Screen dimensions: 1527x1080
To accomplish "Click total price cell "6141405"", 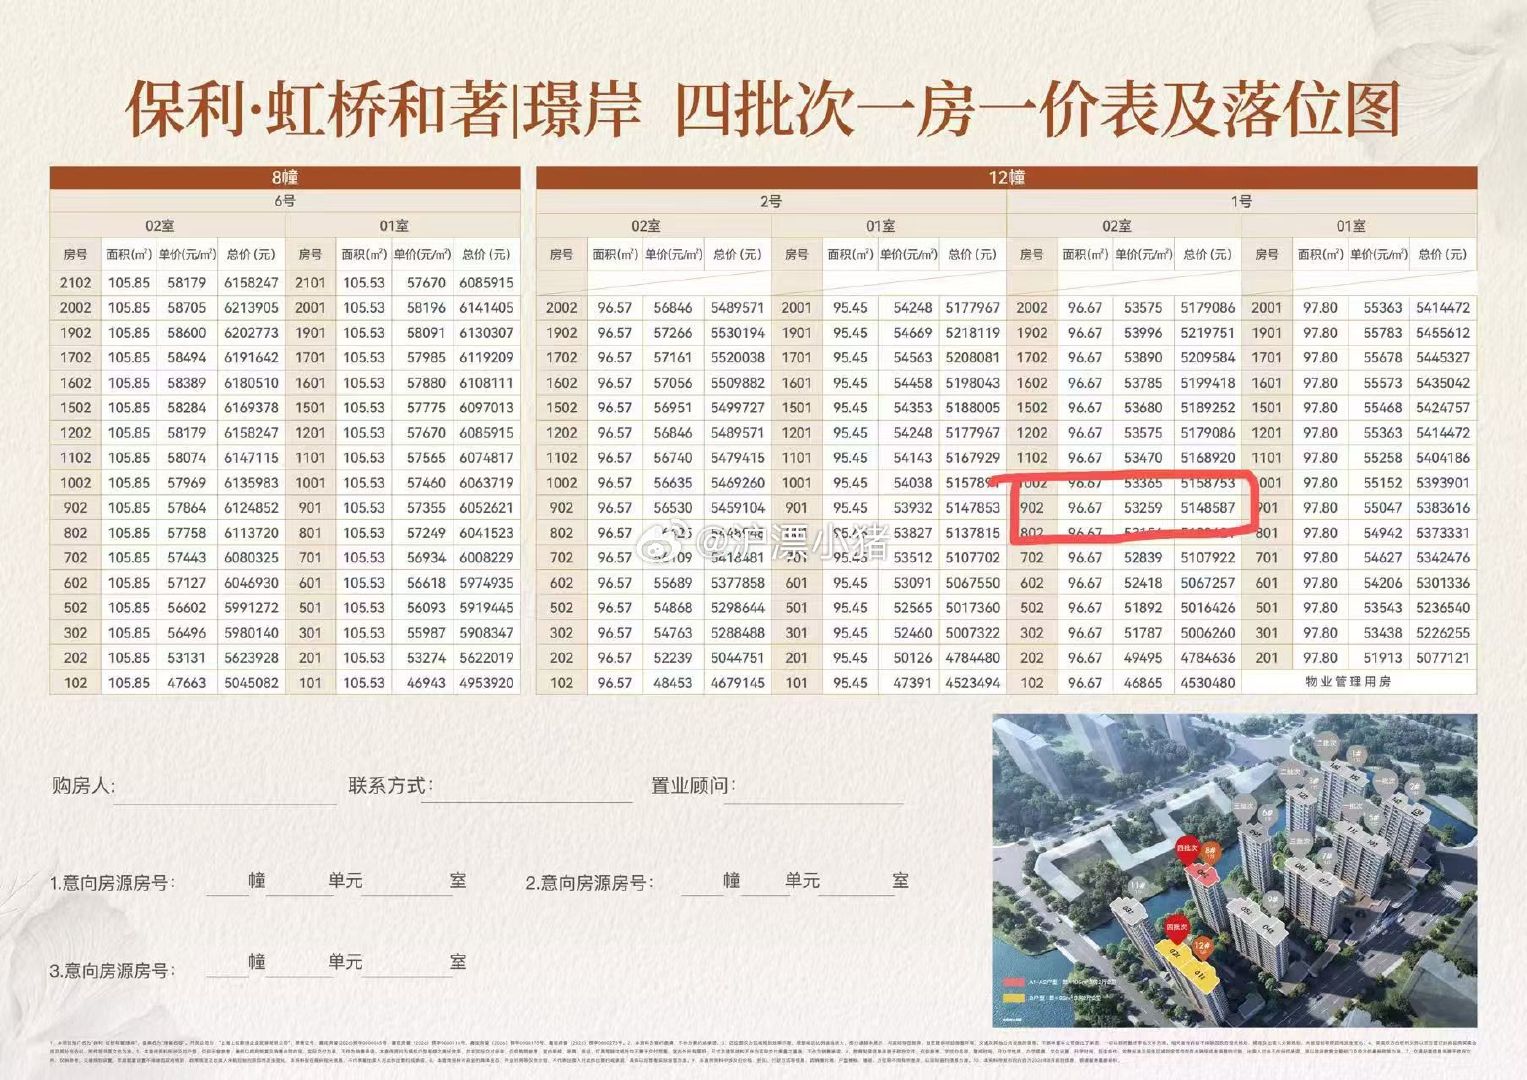I will (x=486, y=308).
